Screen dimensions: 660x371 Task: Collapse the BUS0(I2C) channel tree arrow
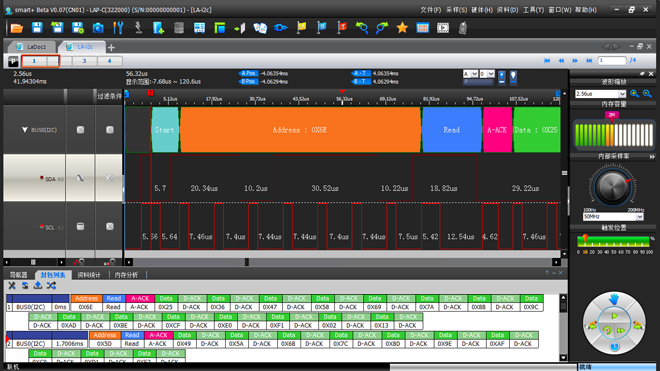24,130
